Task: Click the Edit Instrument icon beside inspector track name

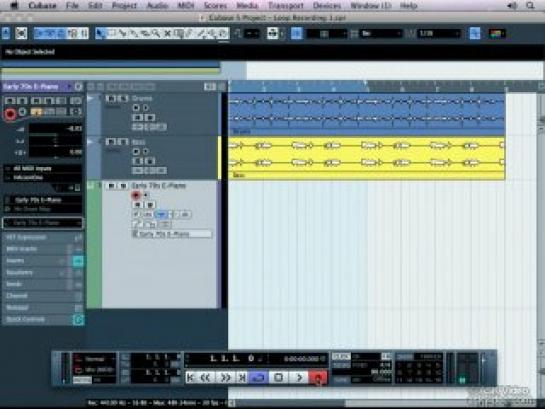Action: (x=79, y=86)
